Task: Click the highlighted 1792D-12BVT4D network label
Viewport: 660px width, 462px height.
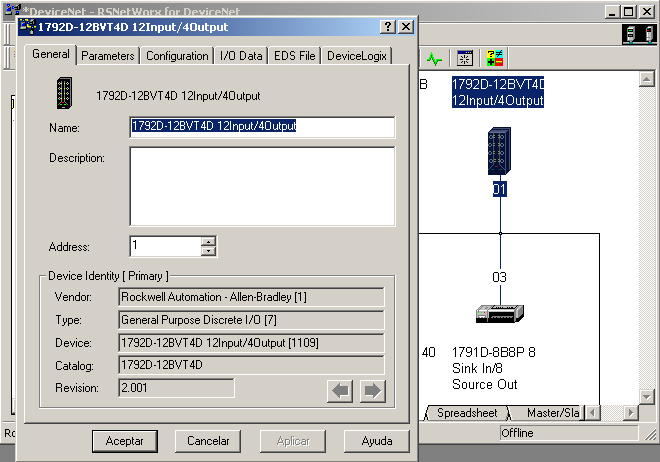Action: 498,92
